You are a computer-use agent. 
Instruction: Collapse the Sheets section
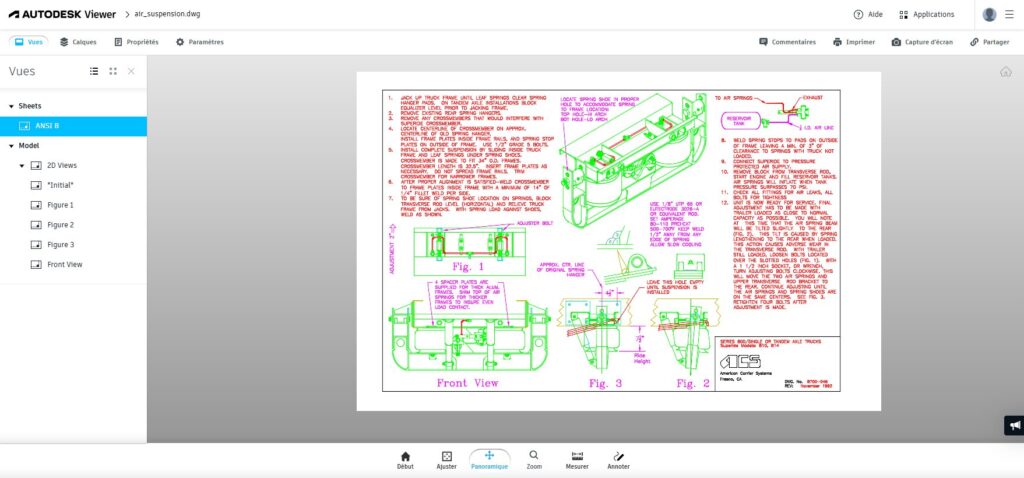(x=11, y=106)
